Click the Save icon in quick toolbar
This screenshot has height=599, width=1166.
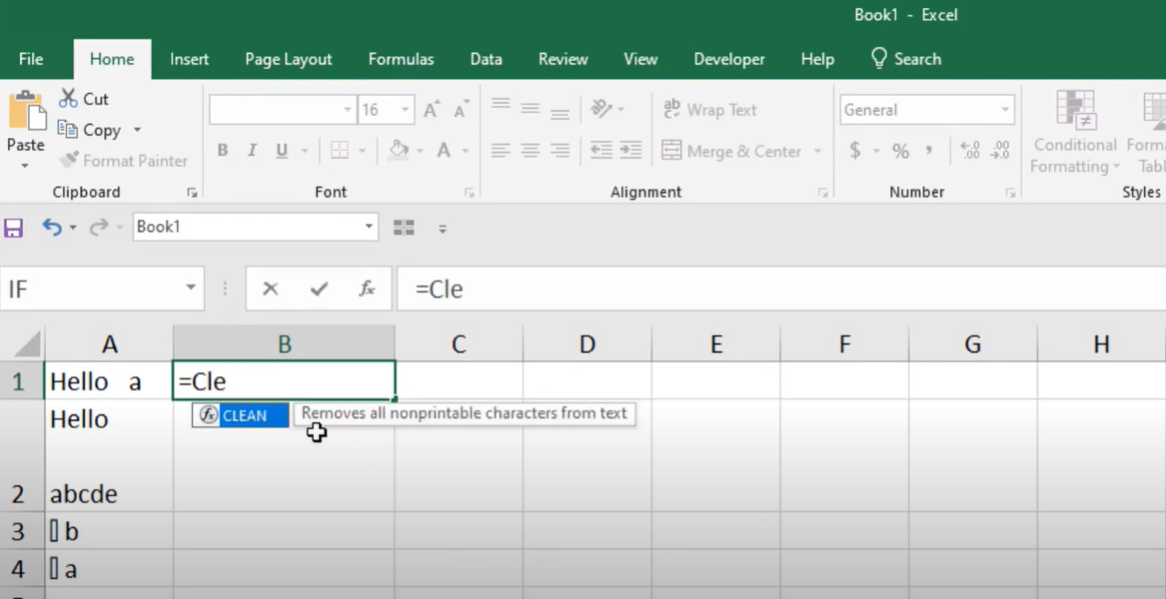pos(13,227)
